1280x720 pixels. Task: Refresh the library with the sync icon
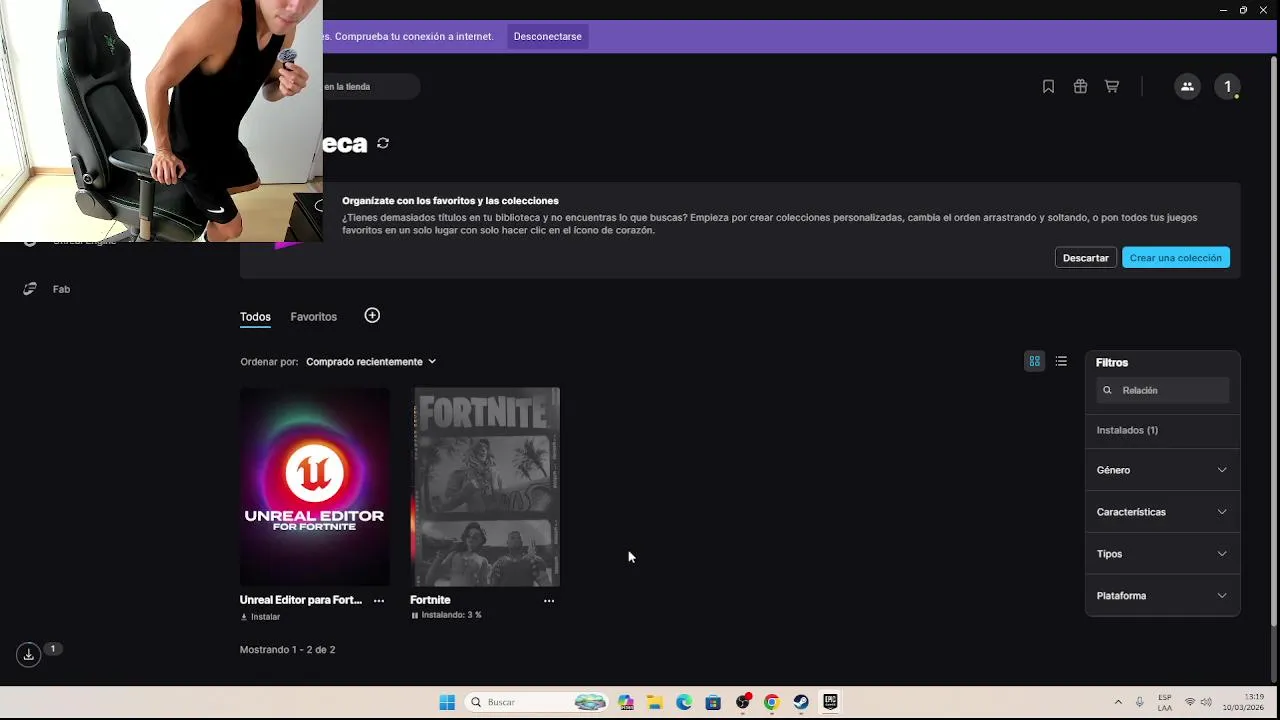383,144
